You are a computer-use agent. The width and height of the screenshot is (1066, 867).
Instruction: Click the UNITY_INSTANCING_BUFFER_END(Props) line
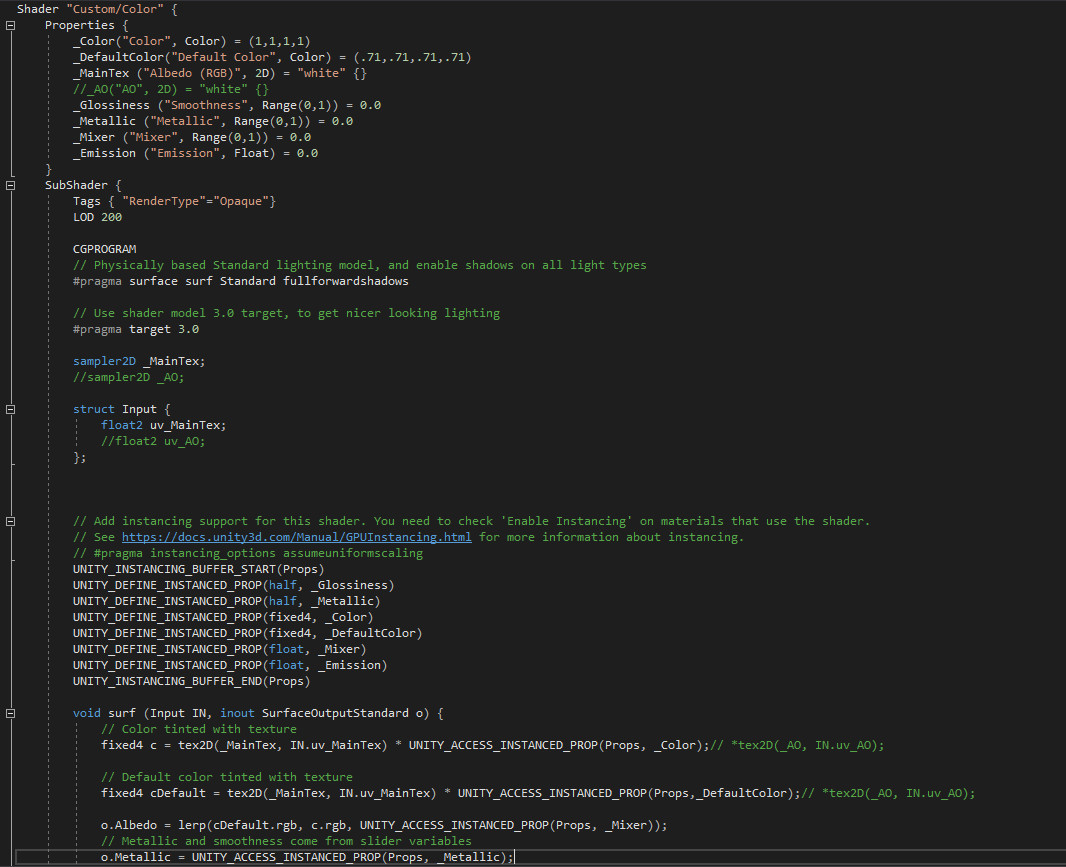pos(192,681)
